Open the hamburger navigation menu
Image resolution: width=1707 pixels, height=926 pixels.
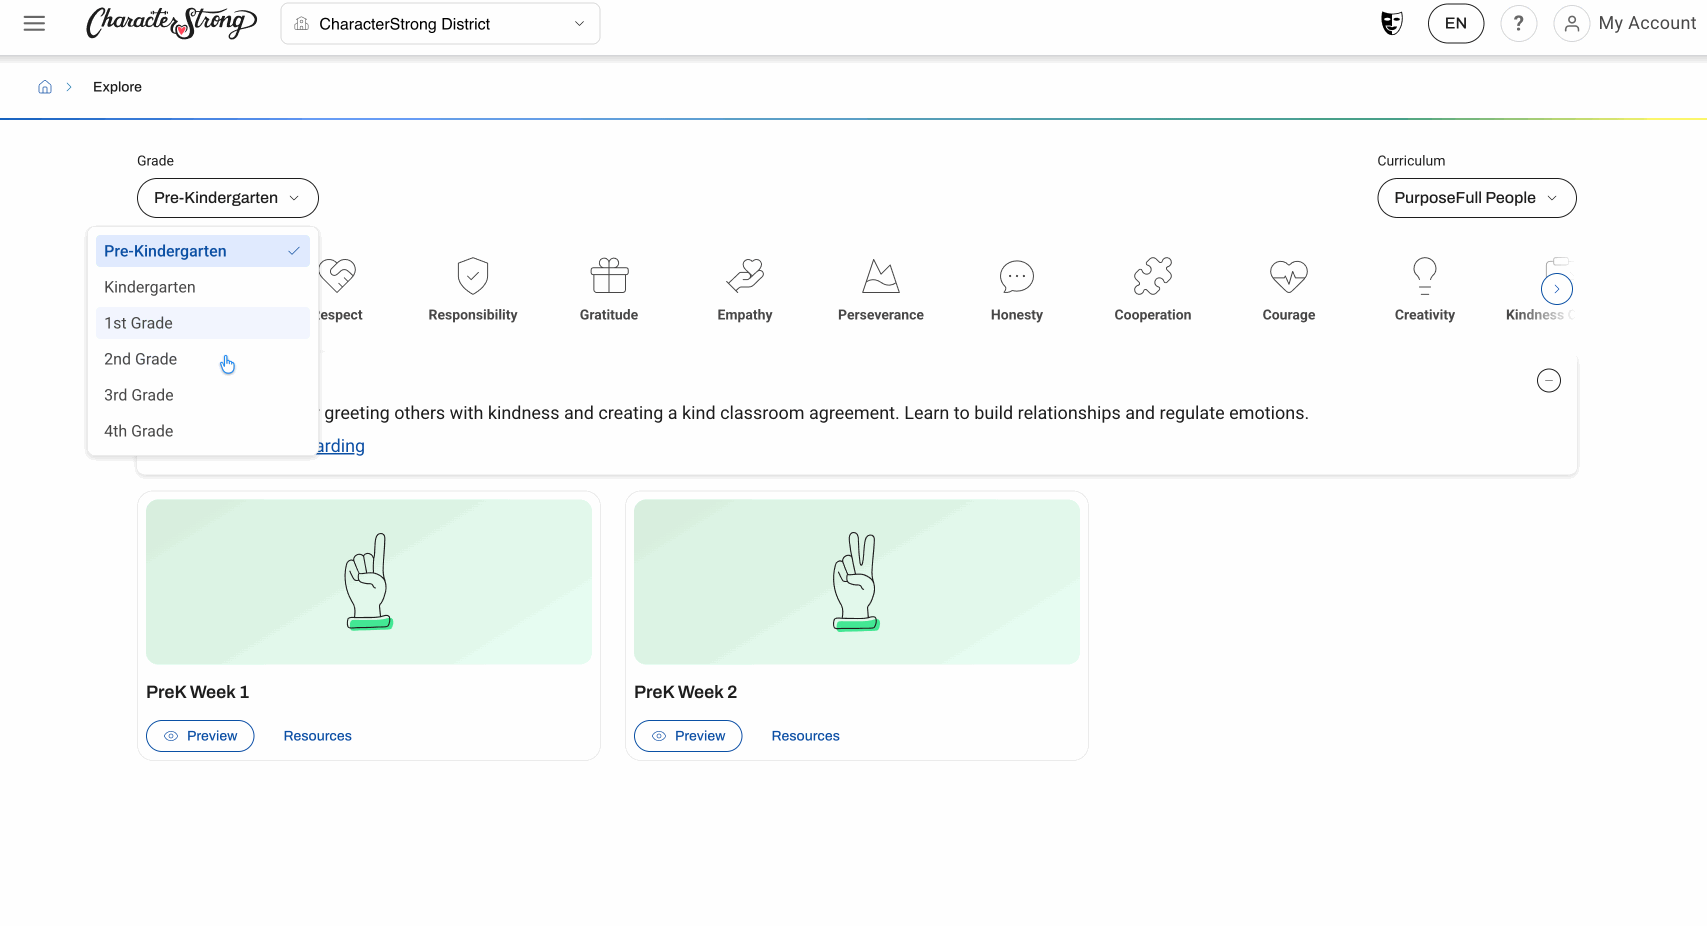(x=34, y=23)
